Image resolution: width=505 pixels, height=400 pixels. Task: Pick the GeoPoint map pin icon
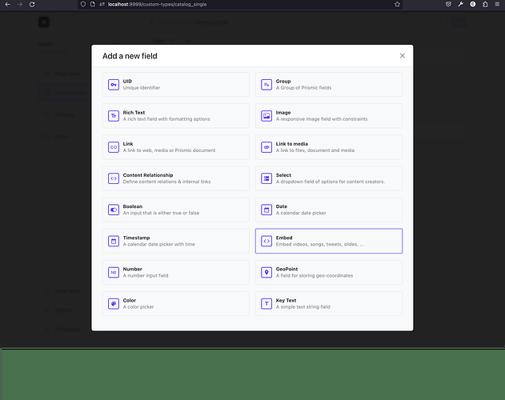coord(266,272)
